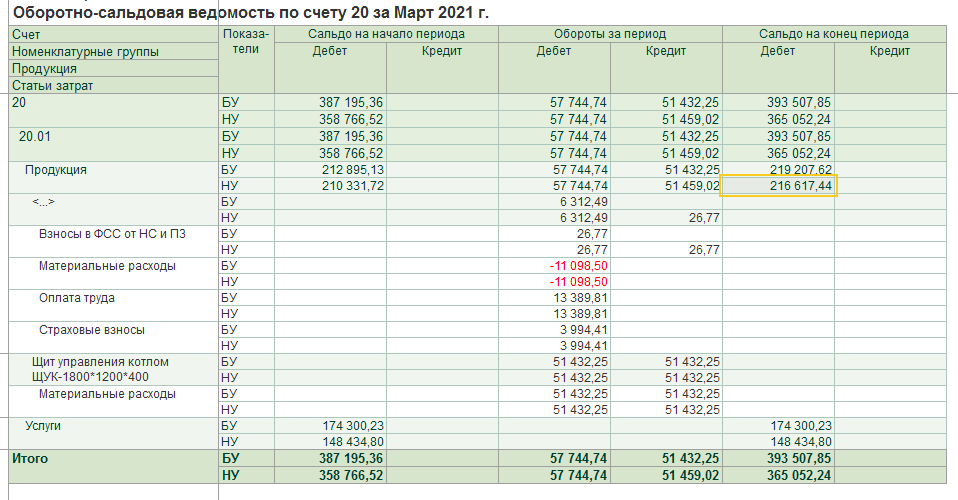Click the 'Продукция' header cell above 'Статьи затрат'
The width and height of the screenshot is (958, 500).
coord(114,68)
